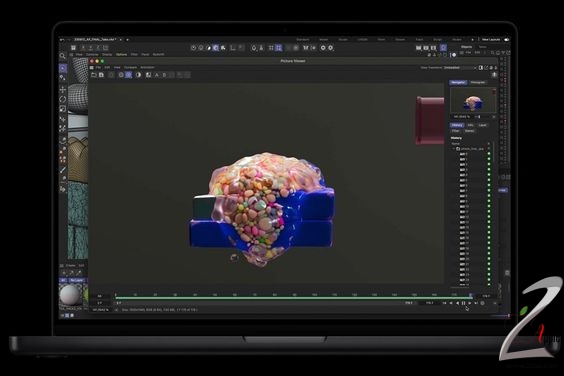Switch to the Objects manager tab
Viewport: 564px width, 376px height.
467,47
